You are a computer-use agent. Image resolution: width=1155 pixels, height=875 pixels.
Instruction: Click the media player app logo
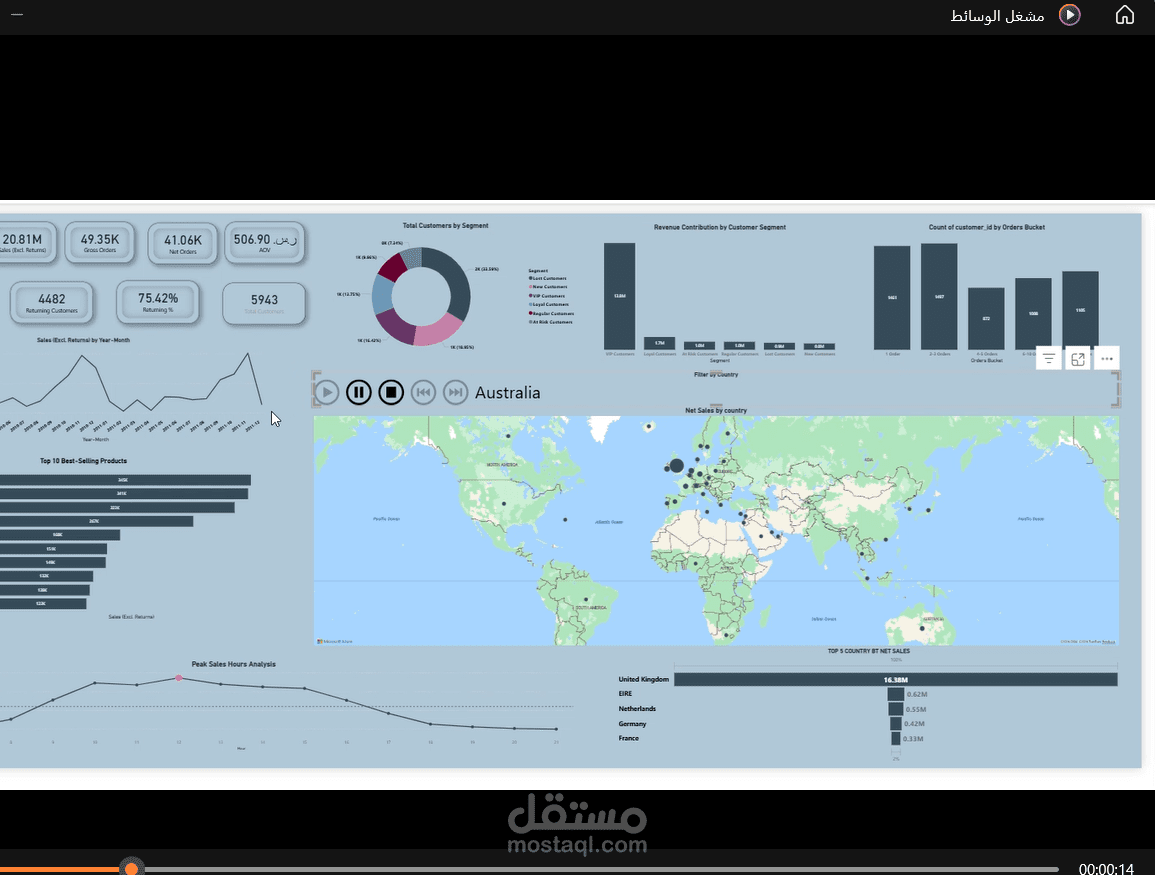1070,15
